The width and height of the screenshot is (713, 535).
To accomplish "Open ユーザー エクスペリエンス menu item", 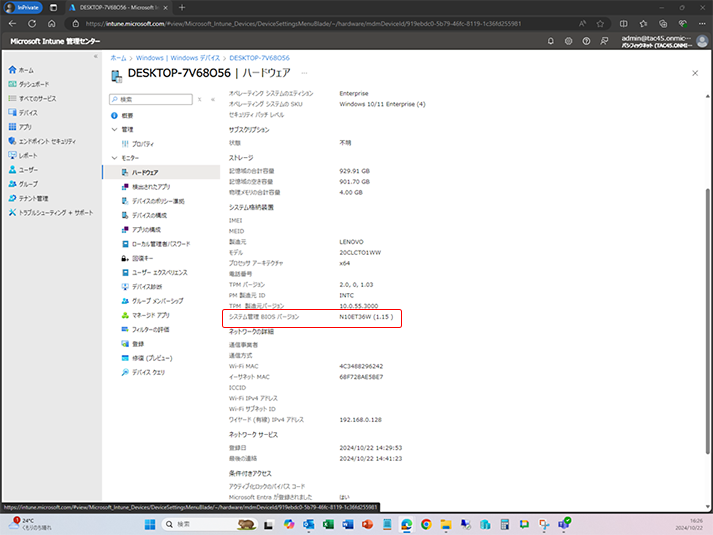I will (155, 273).
